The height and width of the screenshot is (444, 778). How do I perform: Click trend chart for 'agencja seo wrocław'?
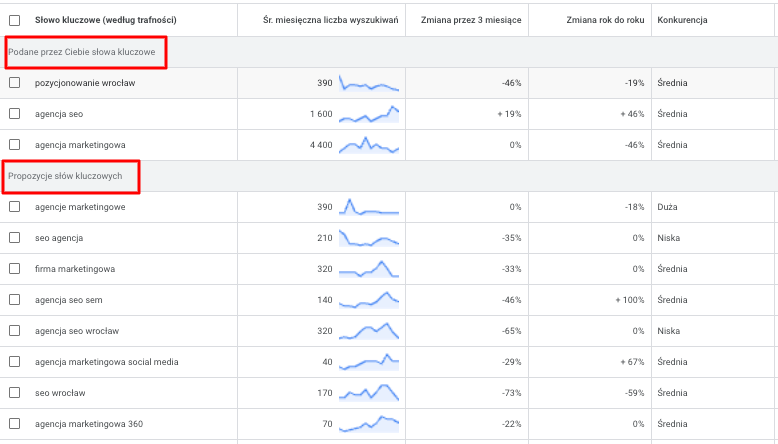[369, 331]
